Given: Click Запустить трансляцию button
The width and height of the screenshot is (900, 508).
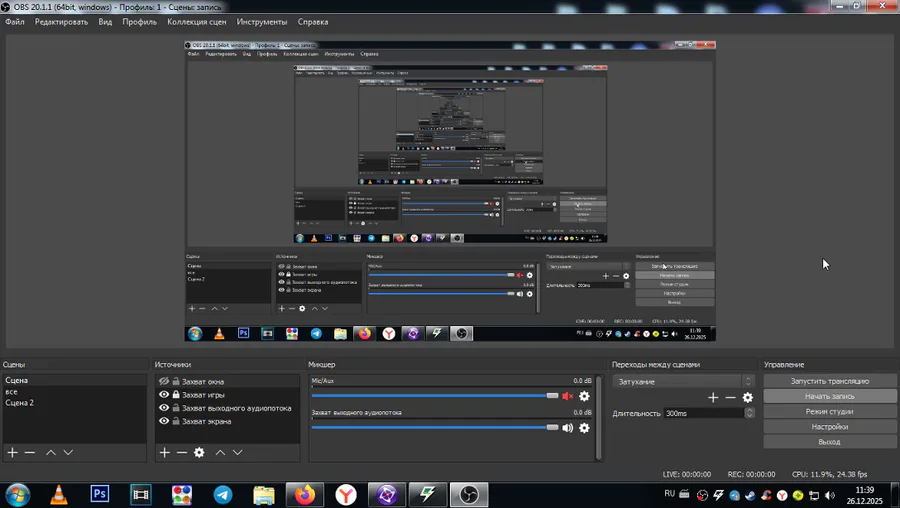Looking at the screenshot, I should tap(830, 381).
